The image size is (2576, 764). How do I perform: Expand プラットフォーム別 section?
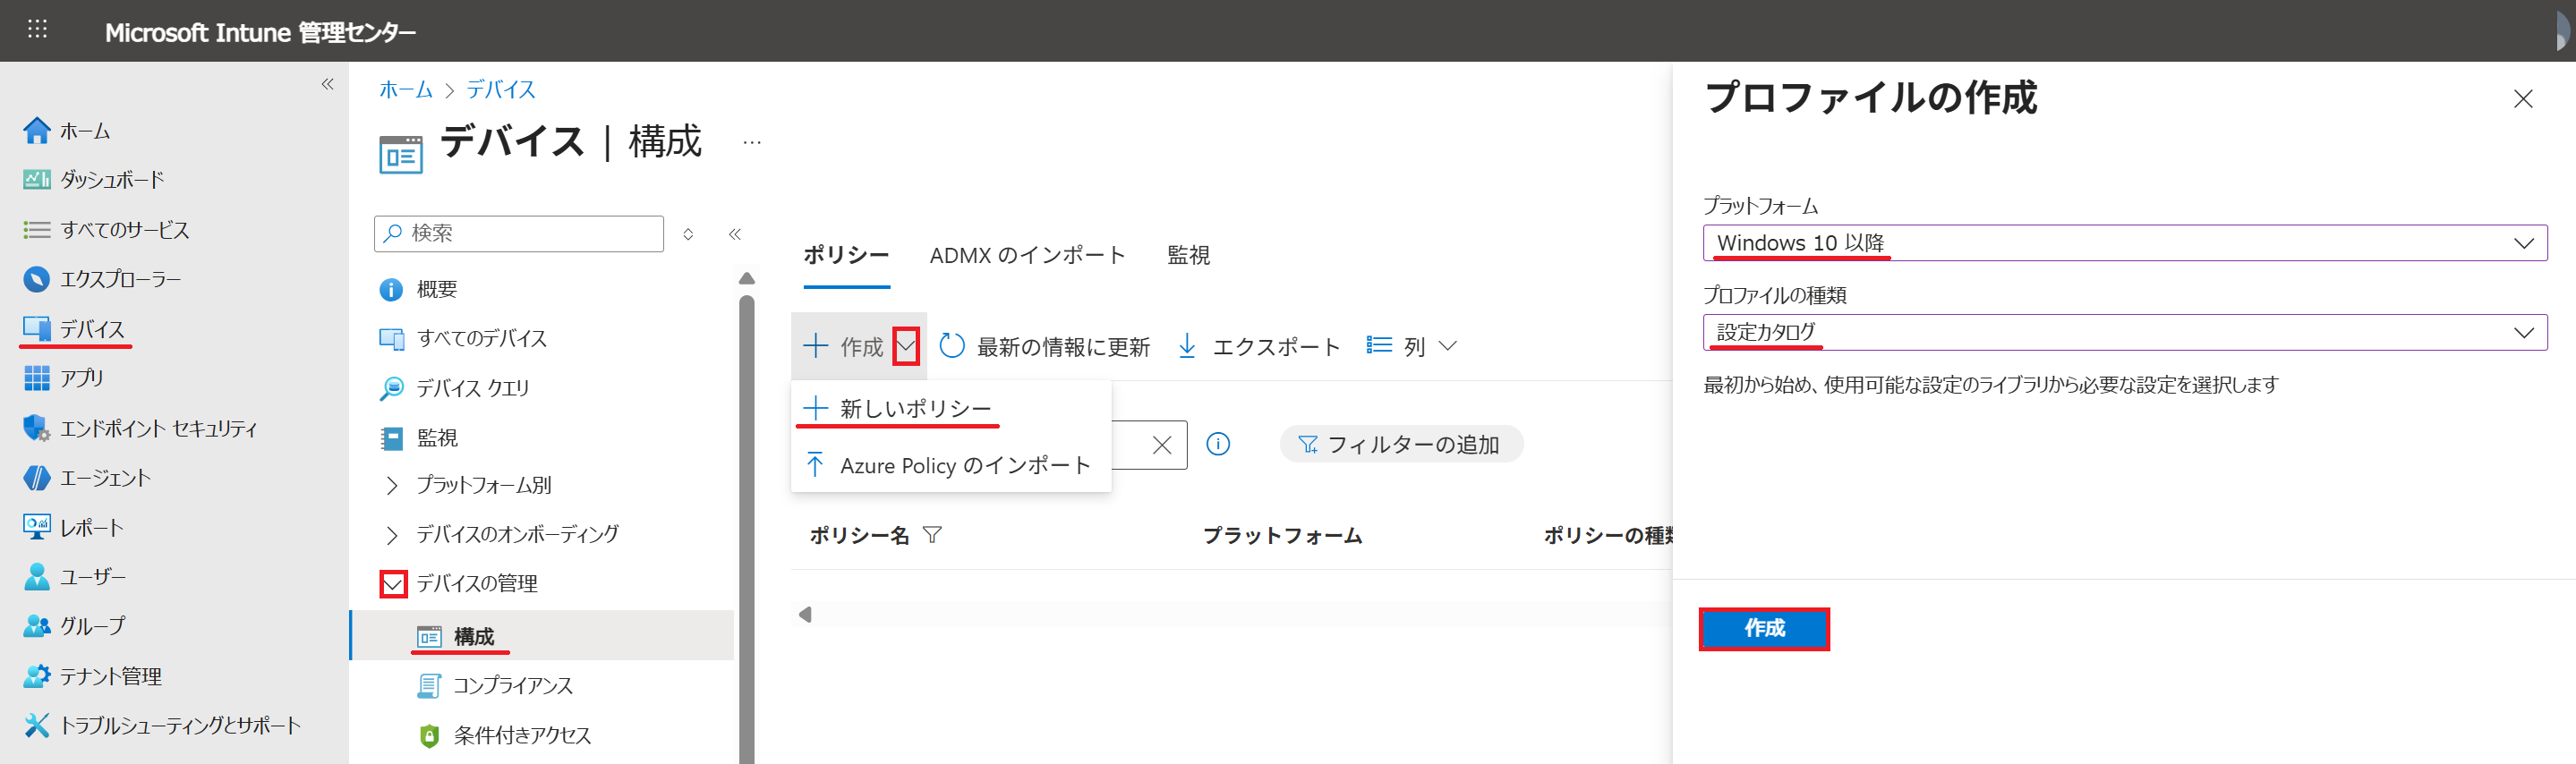(x=392, y=485)
